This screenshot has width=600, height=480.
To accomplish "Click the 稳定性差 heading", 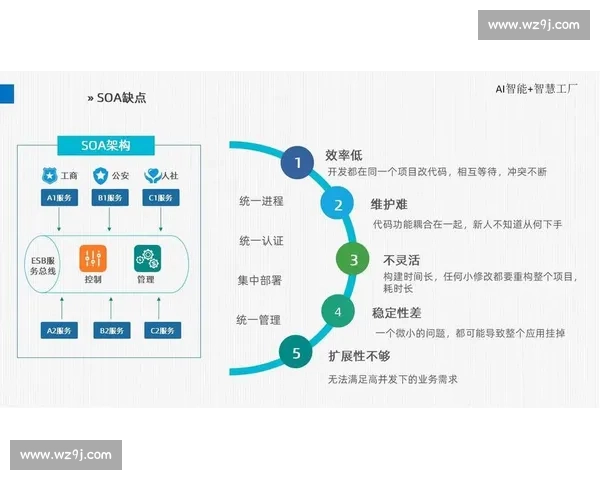I will click(x=397, y=312).
